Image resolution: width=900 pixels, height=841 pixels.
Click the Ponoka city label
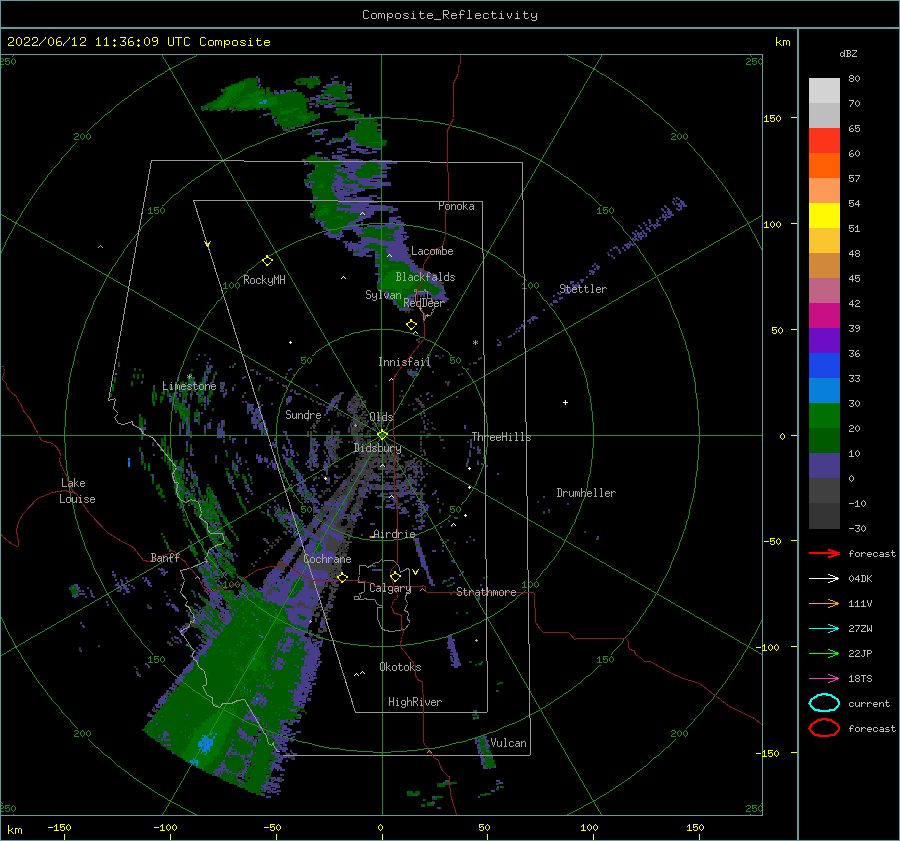point(456,206)
